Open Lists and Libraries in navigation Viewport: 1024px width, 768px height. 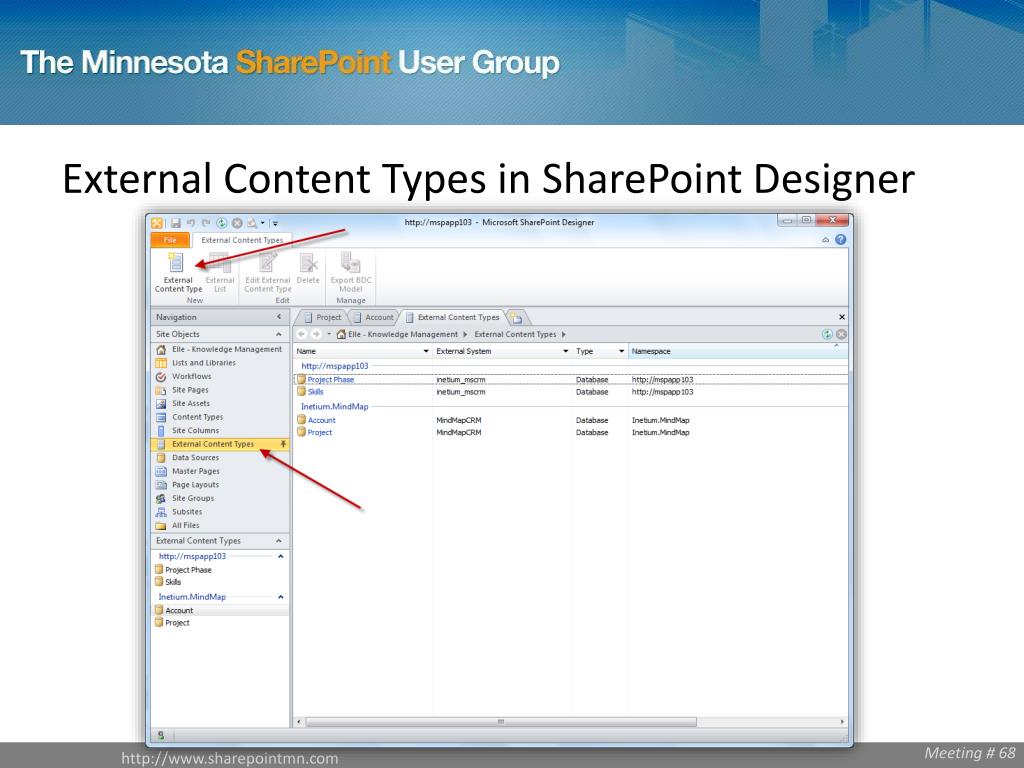[x=220, y=363]
